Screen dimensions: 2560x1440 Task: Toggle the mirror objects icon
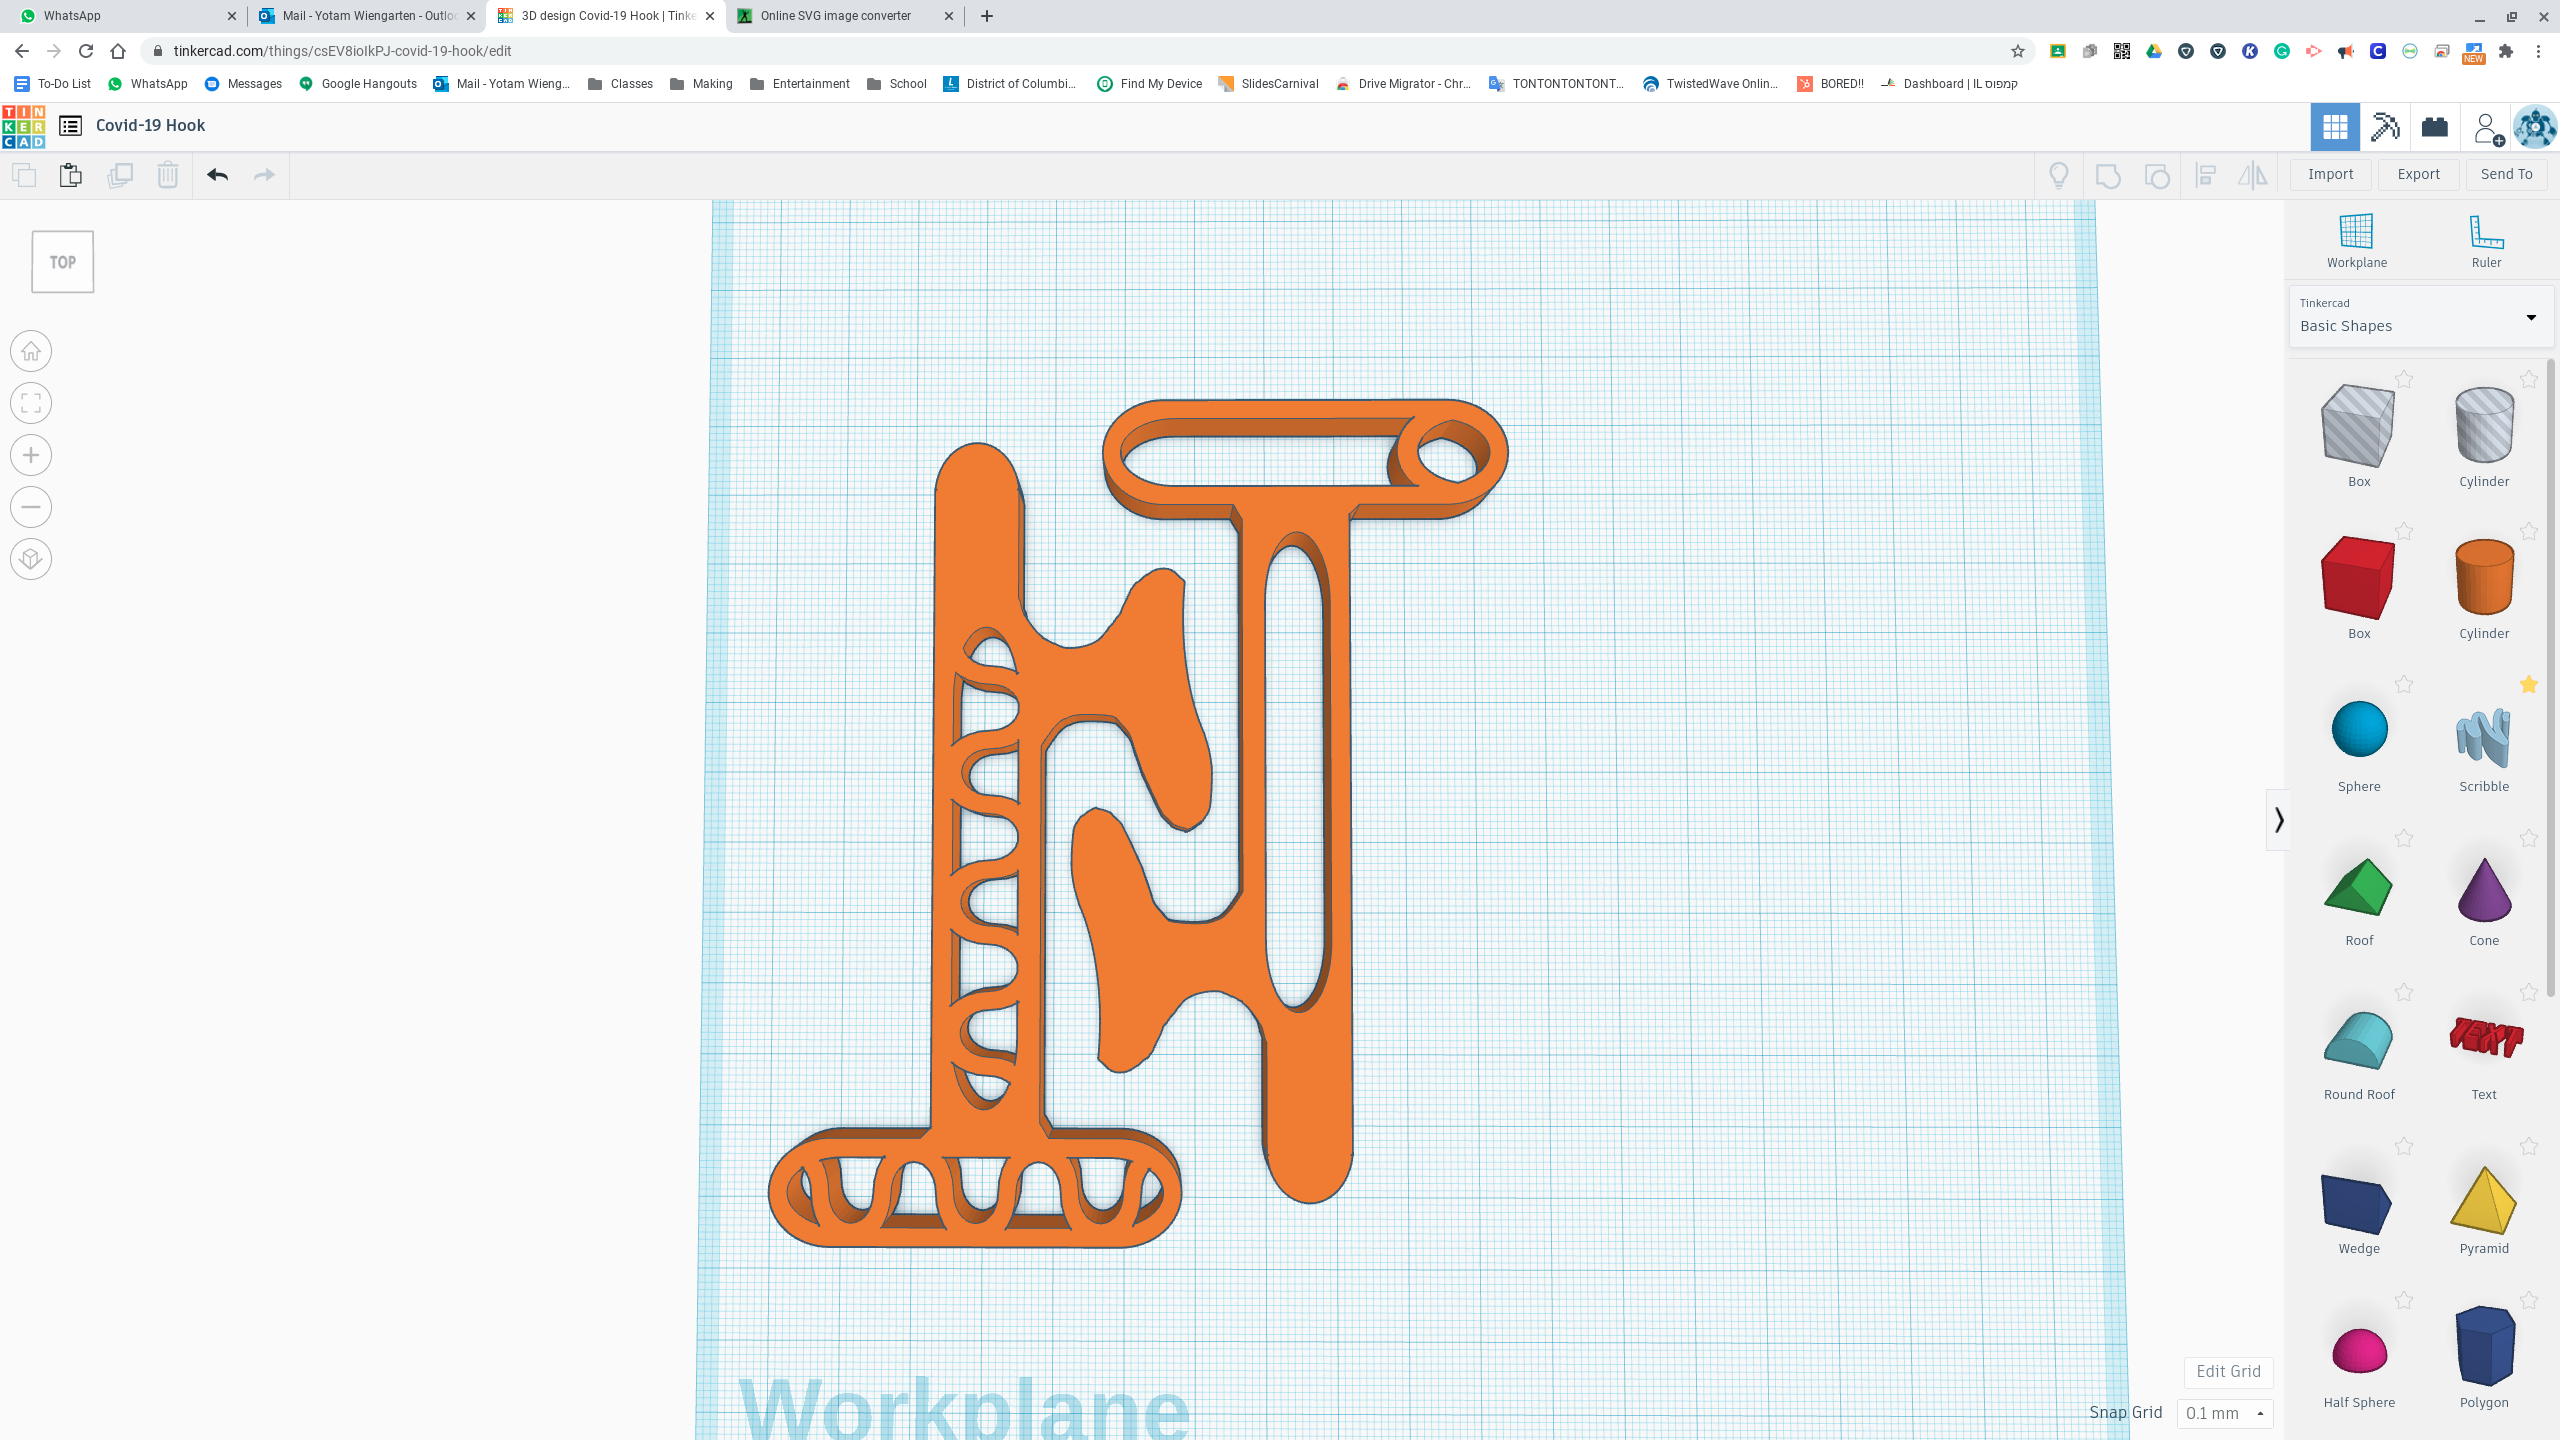pyautogui.click(x=2254, y=174)
